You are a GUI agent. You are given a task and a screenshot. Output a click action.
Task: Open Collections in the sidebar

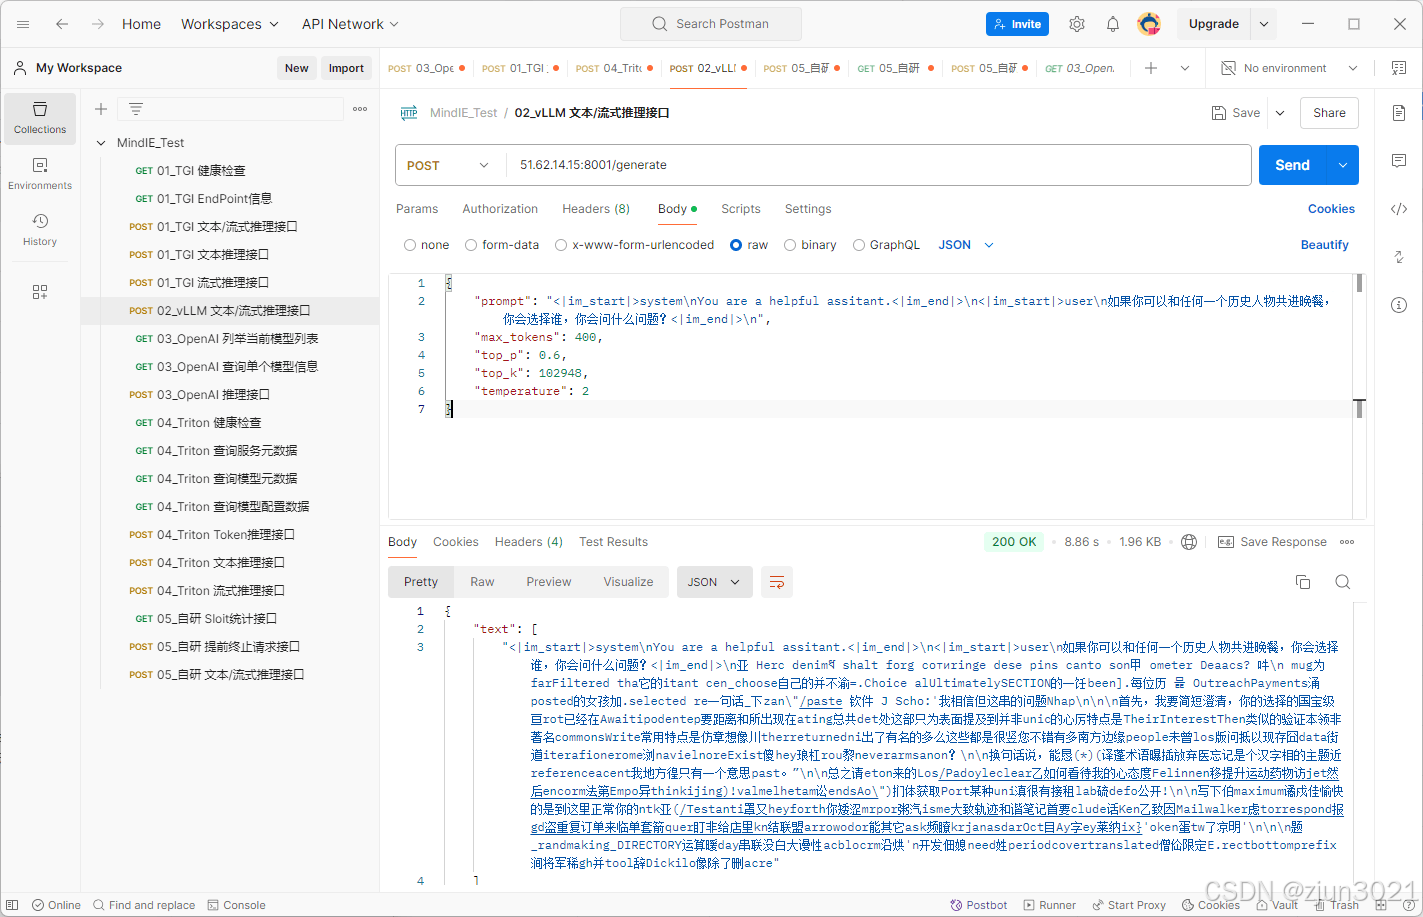[x=40, y=118]
